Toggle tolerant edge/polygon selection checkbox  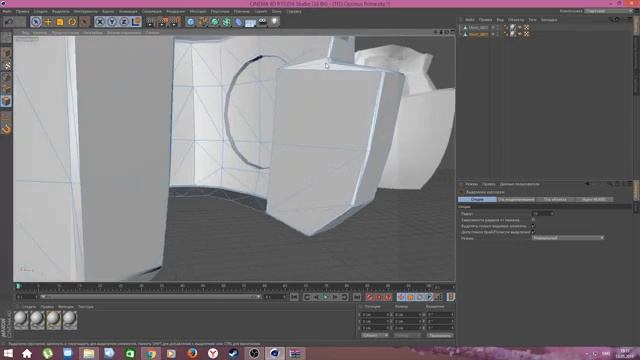click(533, 232)
